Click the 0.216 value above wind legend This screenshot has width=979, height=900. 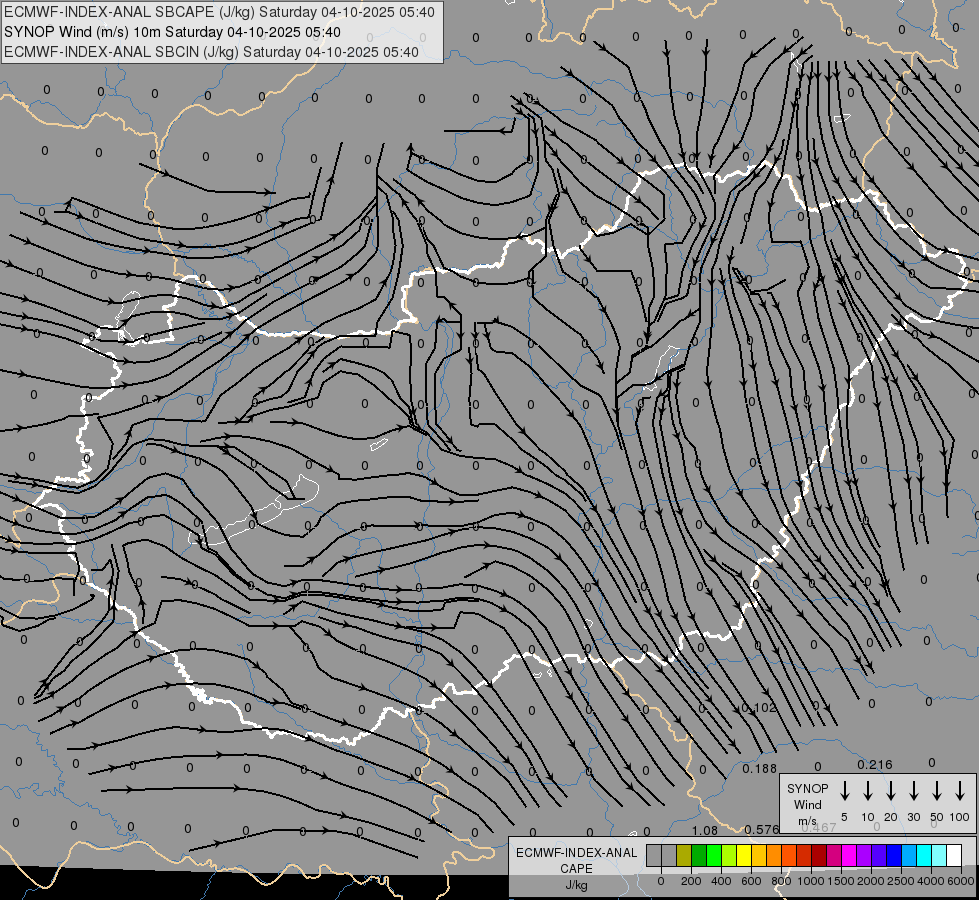pos(874,765)
